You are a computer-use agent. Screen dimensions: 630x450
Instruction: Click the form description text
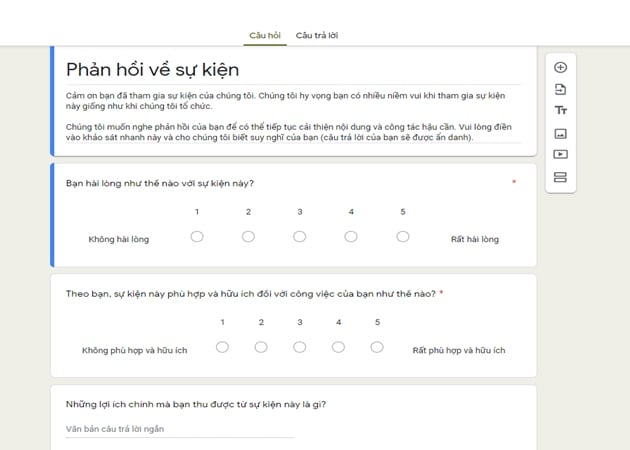coord(288,117)
